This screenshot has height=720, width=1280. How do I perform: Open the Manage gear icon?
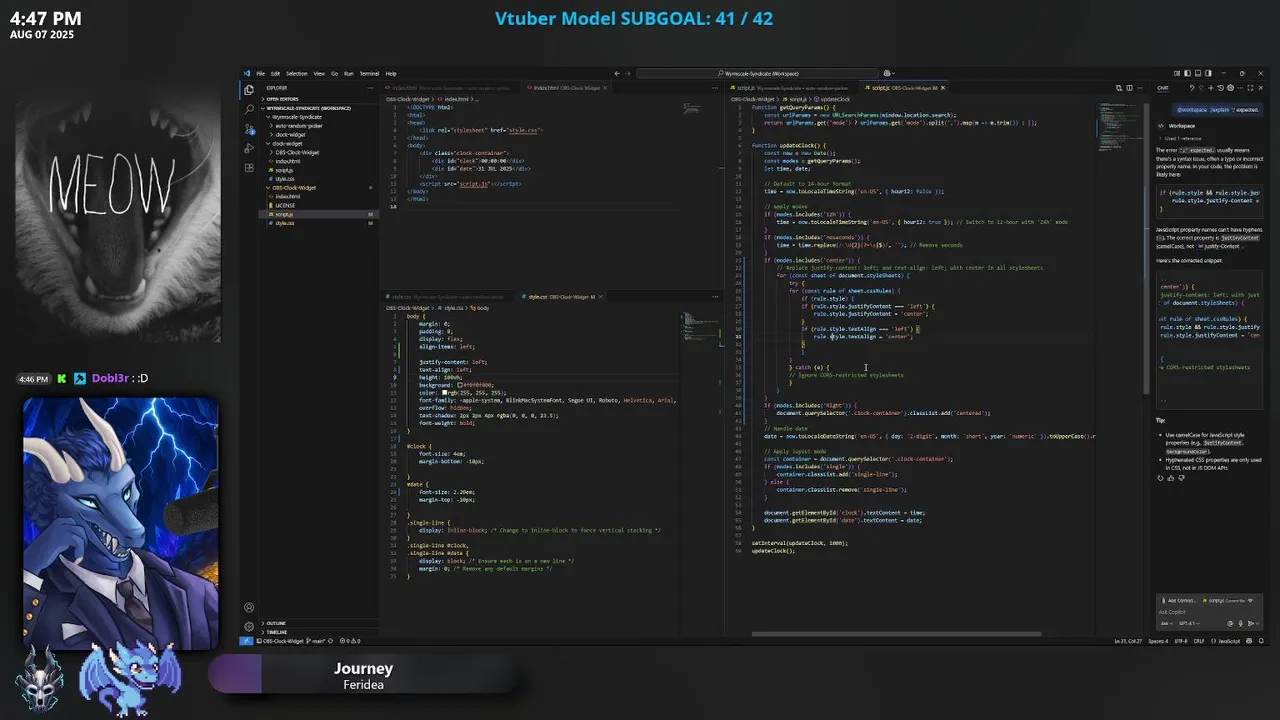(x=249, y=627)
